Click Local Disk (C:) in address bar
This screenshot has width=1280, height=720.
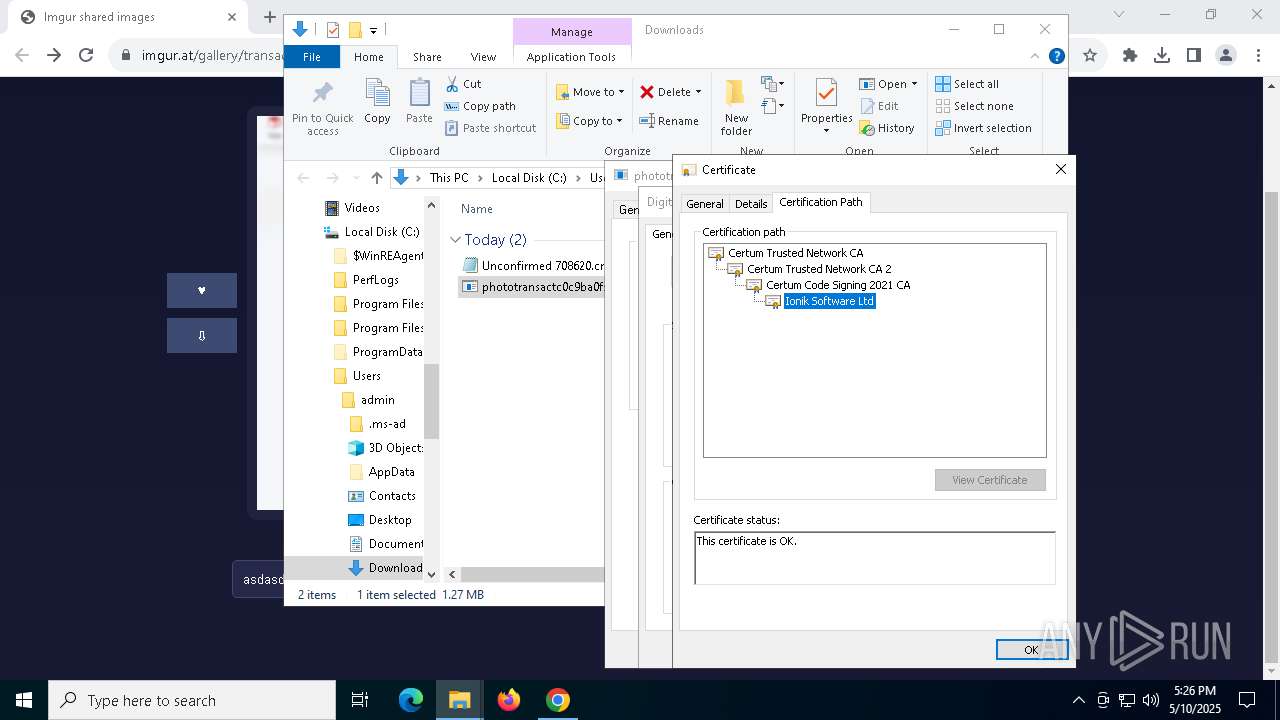(x=529, y=178)
